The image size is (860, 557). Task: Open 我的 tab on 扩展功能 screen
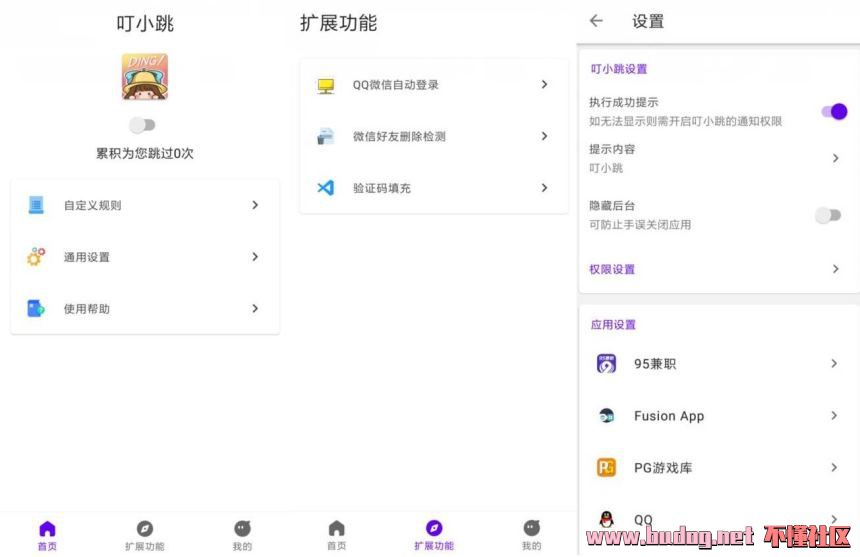click(x=531, y=536)
